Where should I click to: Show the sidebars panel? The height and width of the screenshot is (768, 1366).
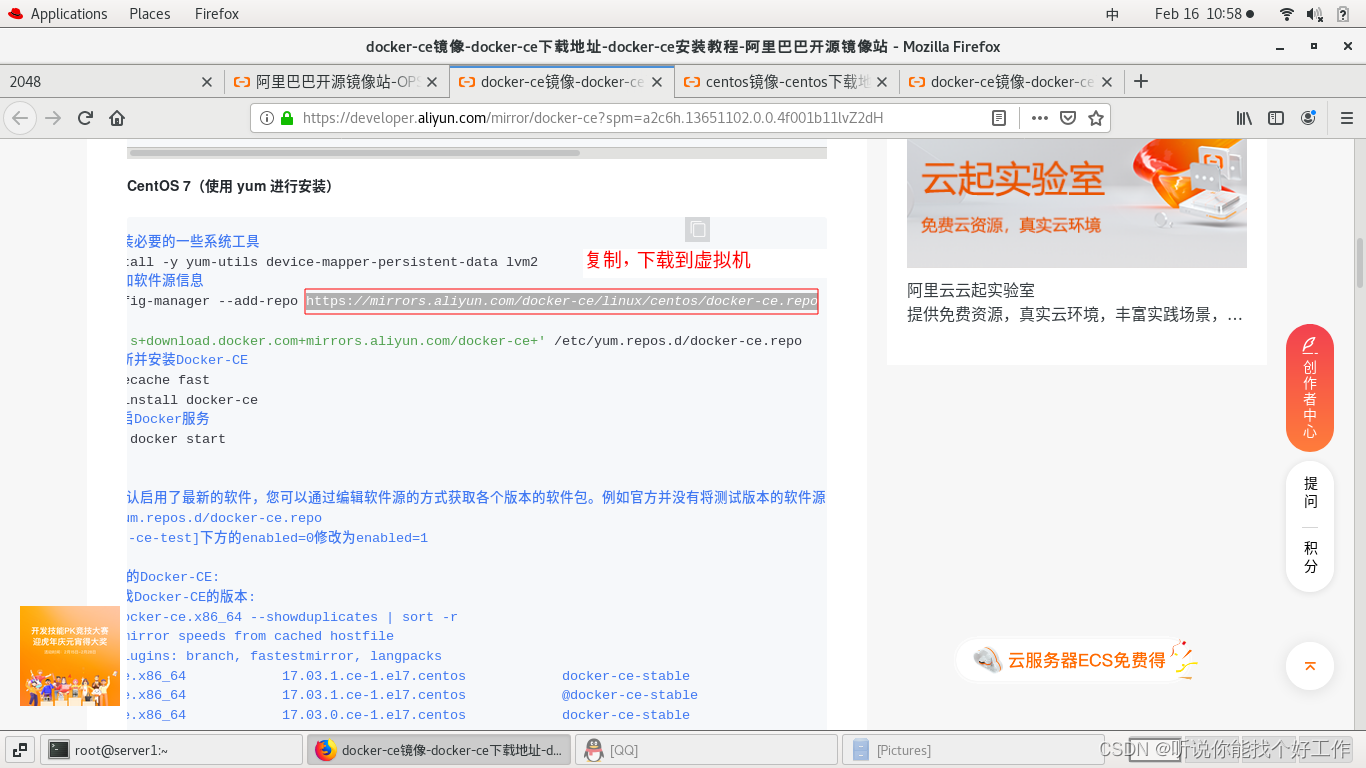1276,118
